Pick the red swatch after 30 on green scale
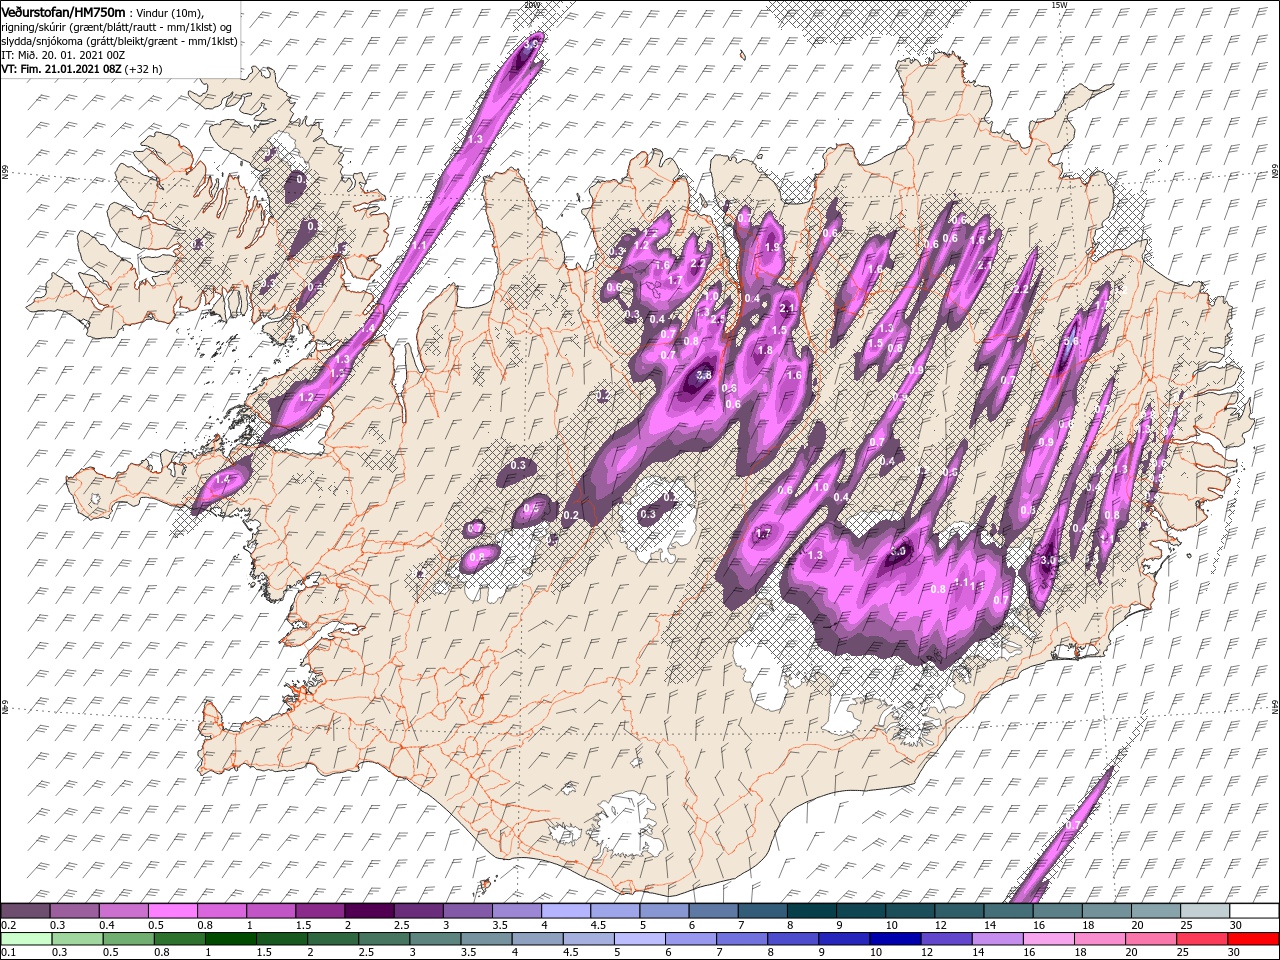This screenshot has width=1280, height=960. coord(1254,938)
